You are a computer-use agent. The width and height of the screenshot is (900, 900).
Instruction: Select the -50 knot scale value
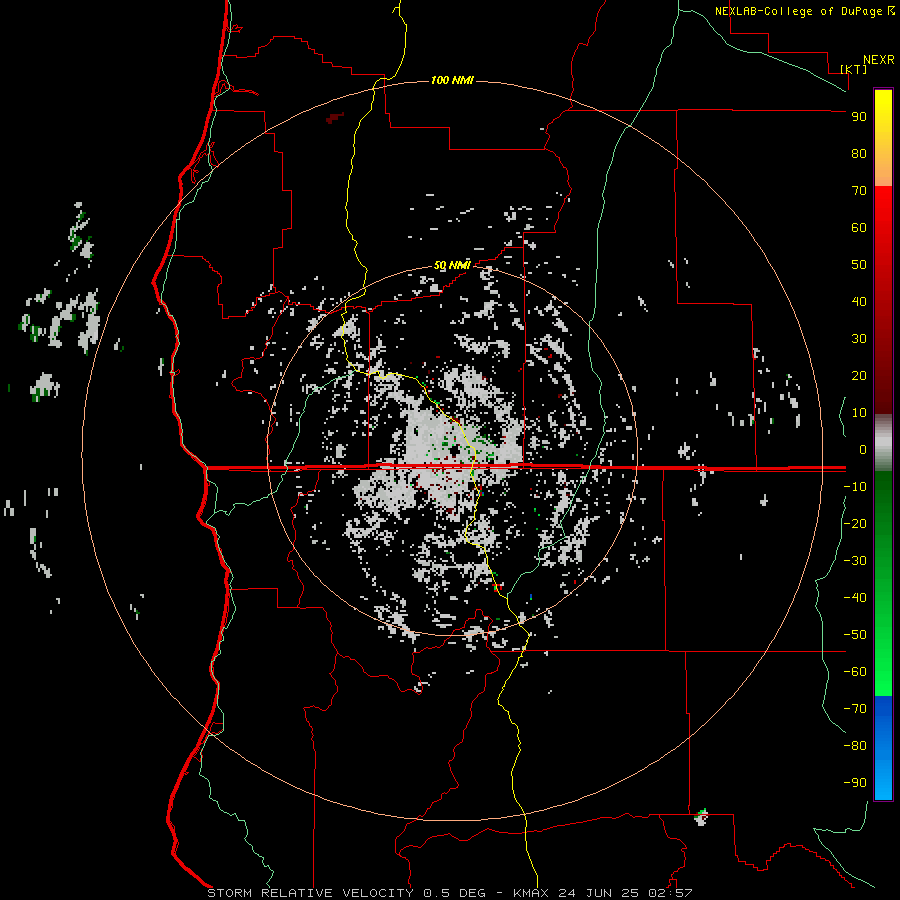pyautogui.click(x=855, y=634)
